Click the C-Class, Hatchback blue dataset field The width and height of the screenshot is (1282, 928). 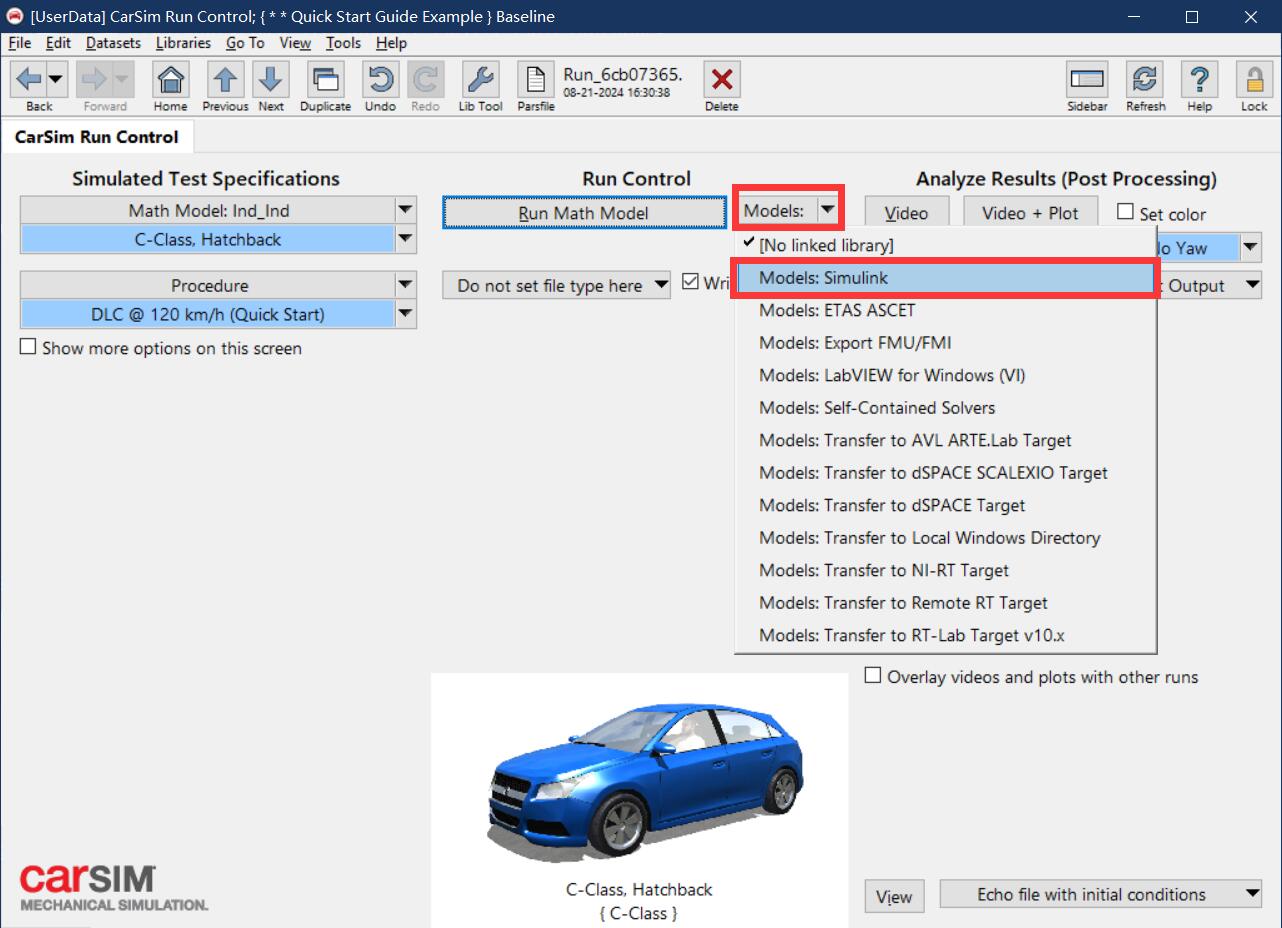coord(207,239)
